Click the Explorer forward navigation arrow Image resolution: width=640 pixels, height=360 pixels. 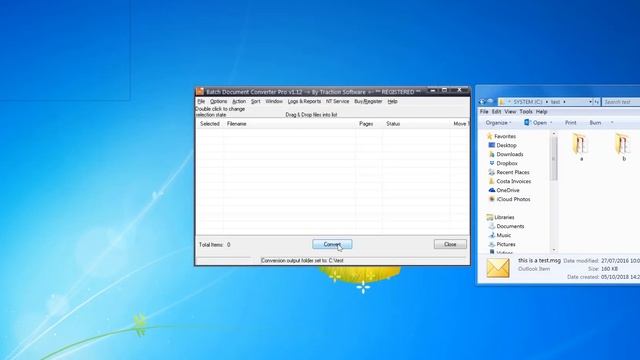pyautogui.click(x=490, y=102)
